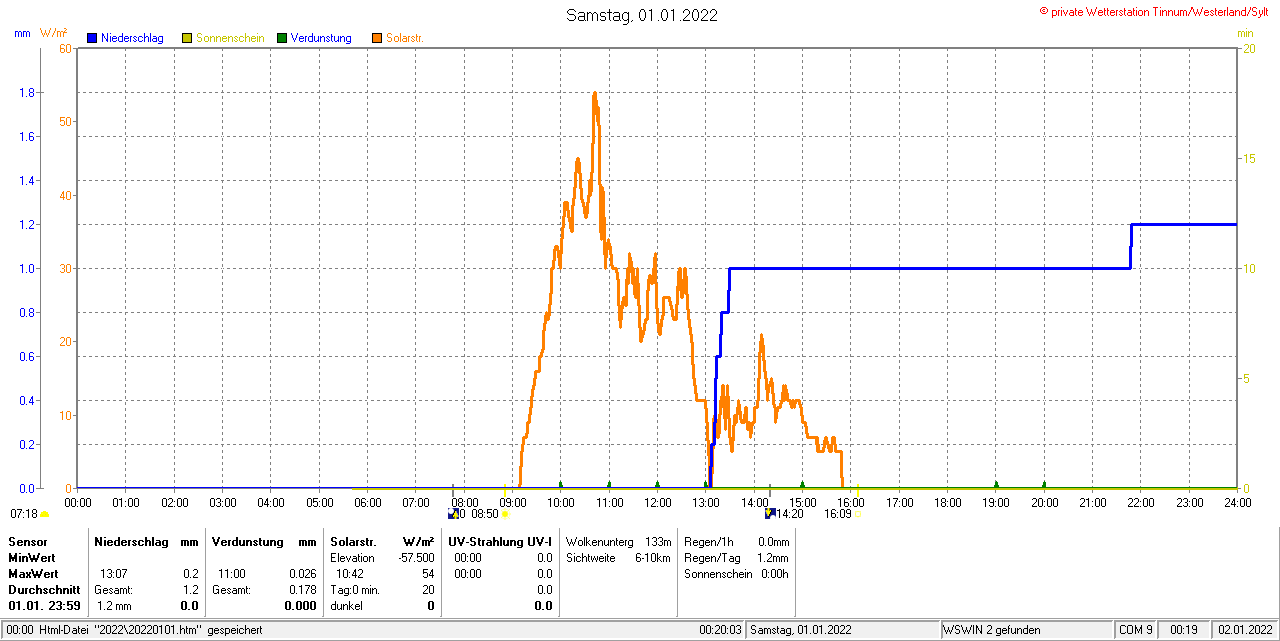The image size is (1280, 641).
Task: Click the Verdunstung column header in table
Action: coord(246,541)
